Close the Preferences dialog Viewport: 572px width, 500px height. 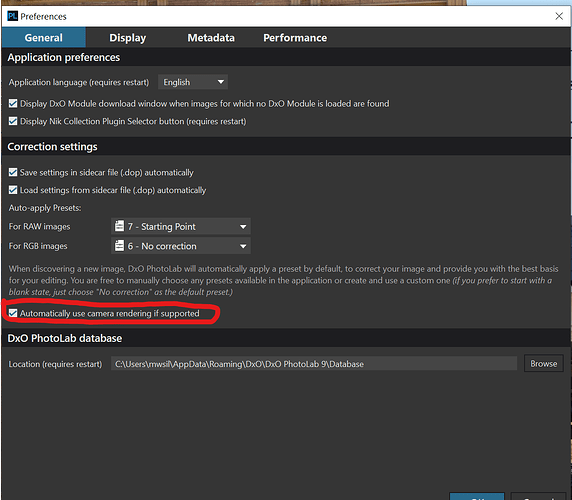click(x=559, y=16)
